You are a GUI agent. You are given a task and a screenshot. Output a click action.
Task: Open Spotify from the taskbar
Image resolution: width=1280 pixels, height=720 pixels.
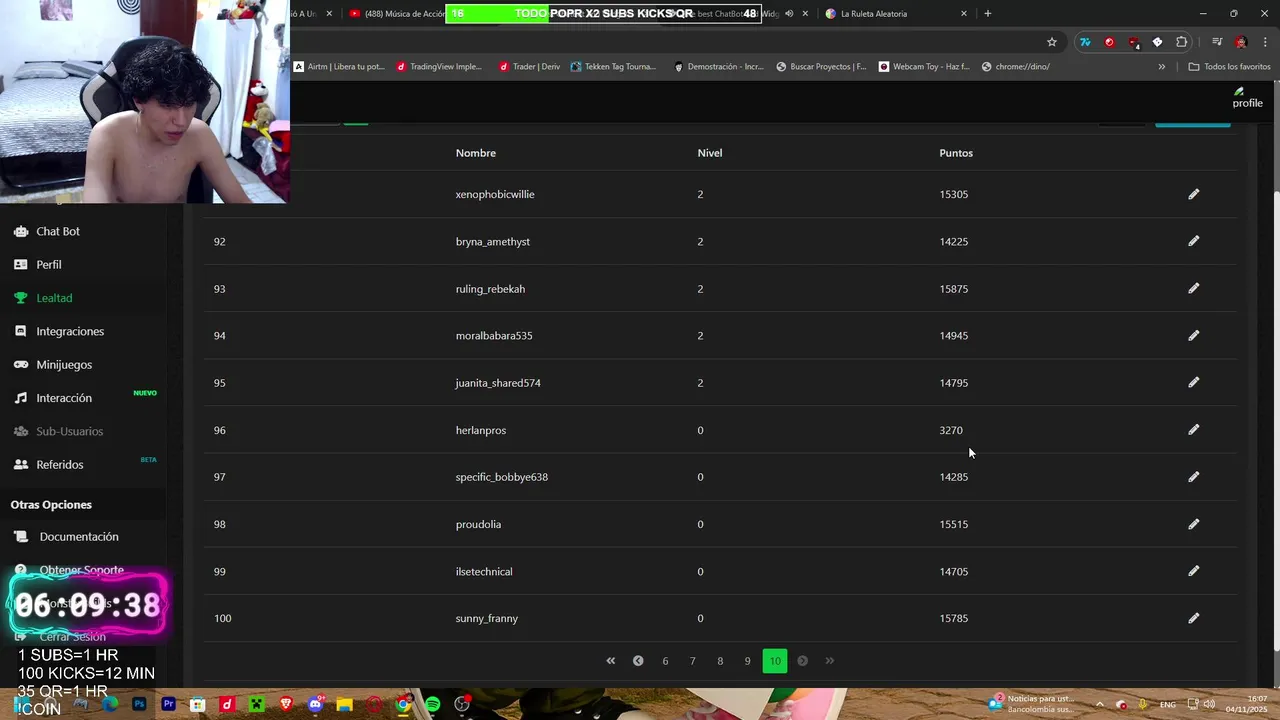click(x=432, y=704)
